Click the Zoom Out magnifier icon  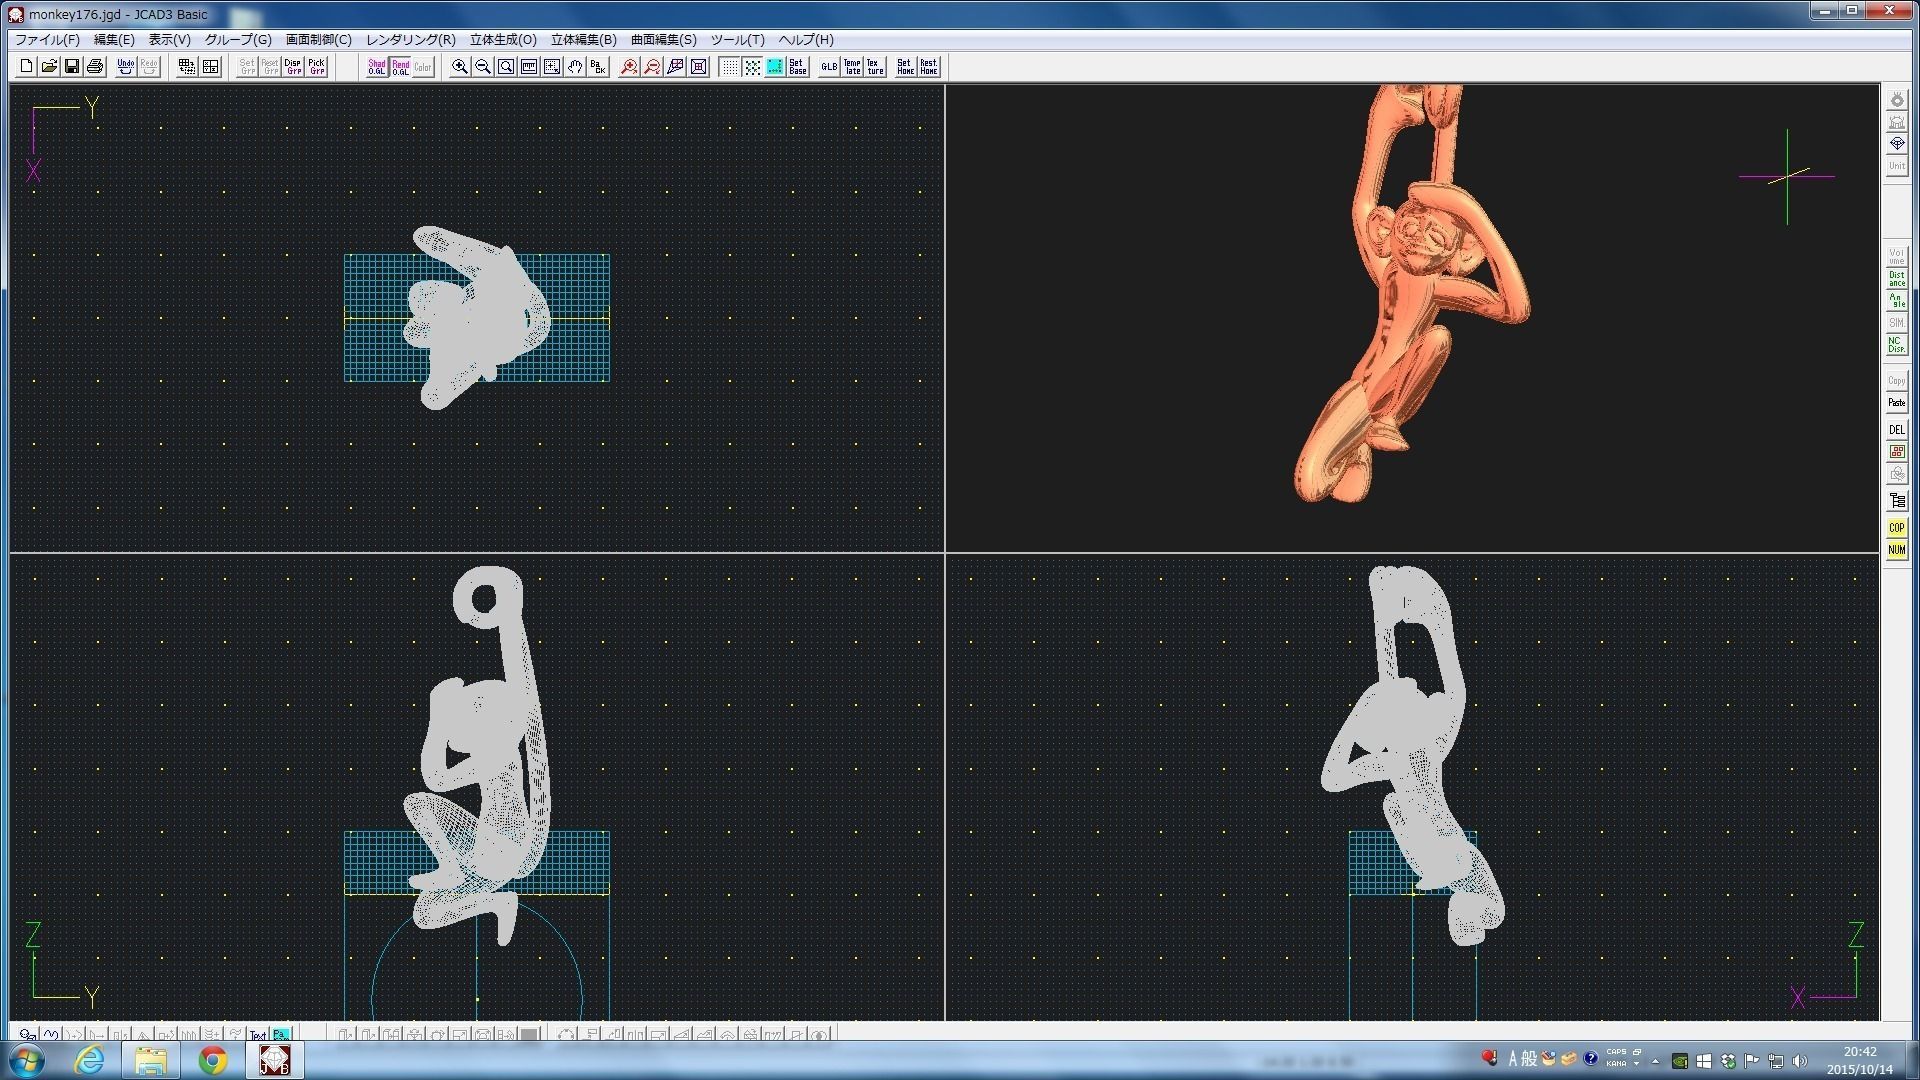[483, 67]
